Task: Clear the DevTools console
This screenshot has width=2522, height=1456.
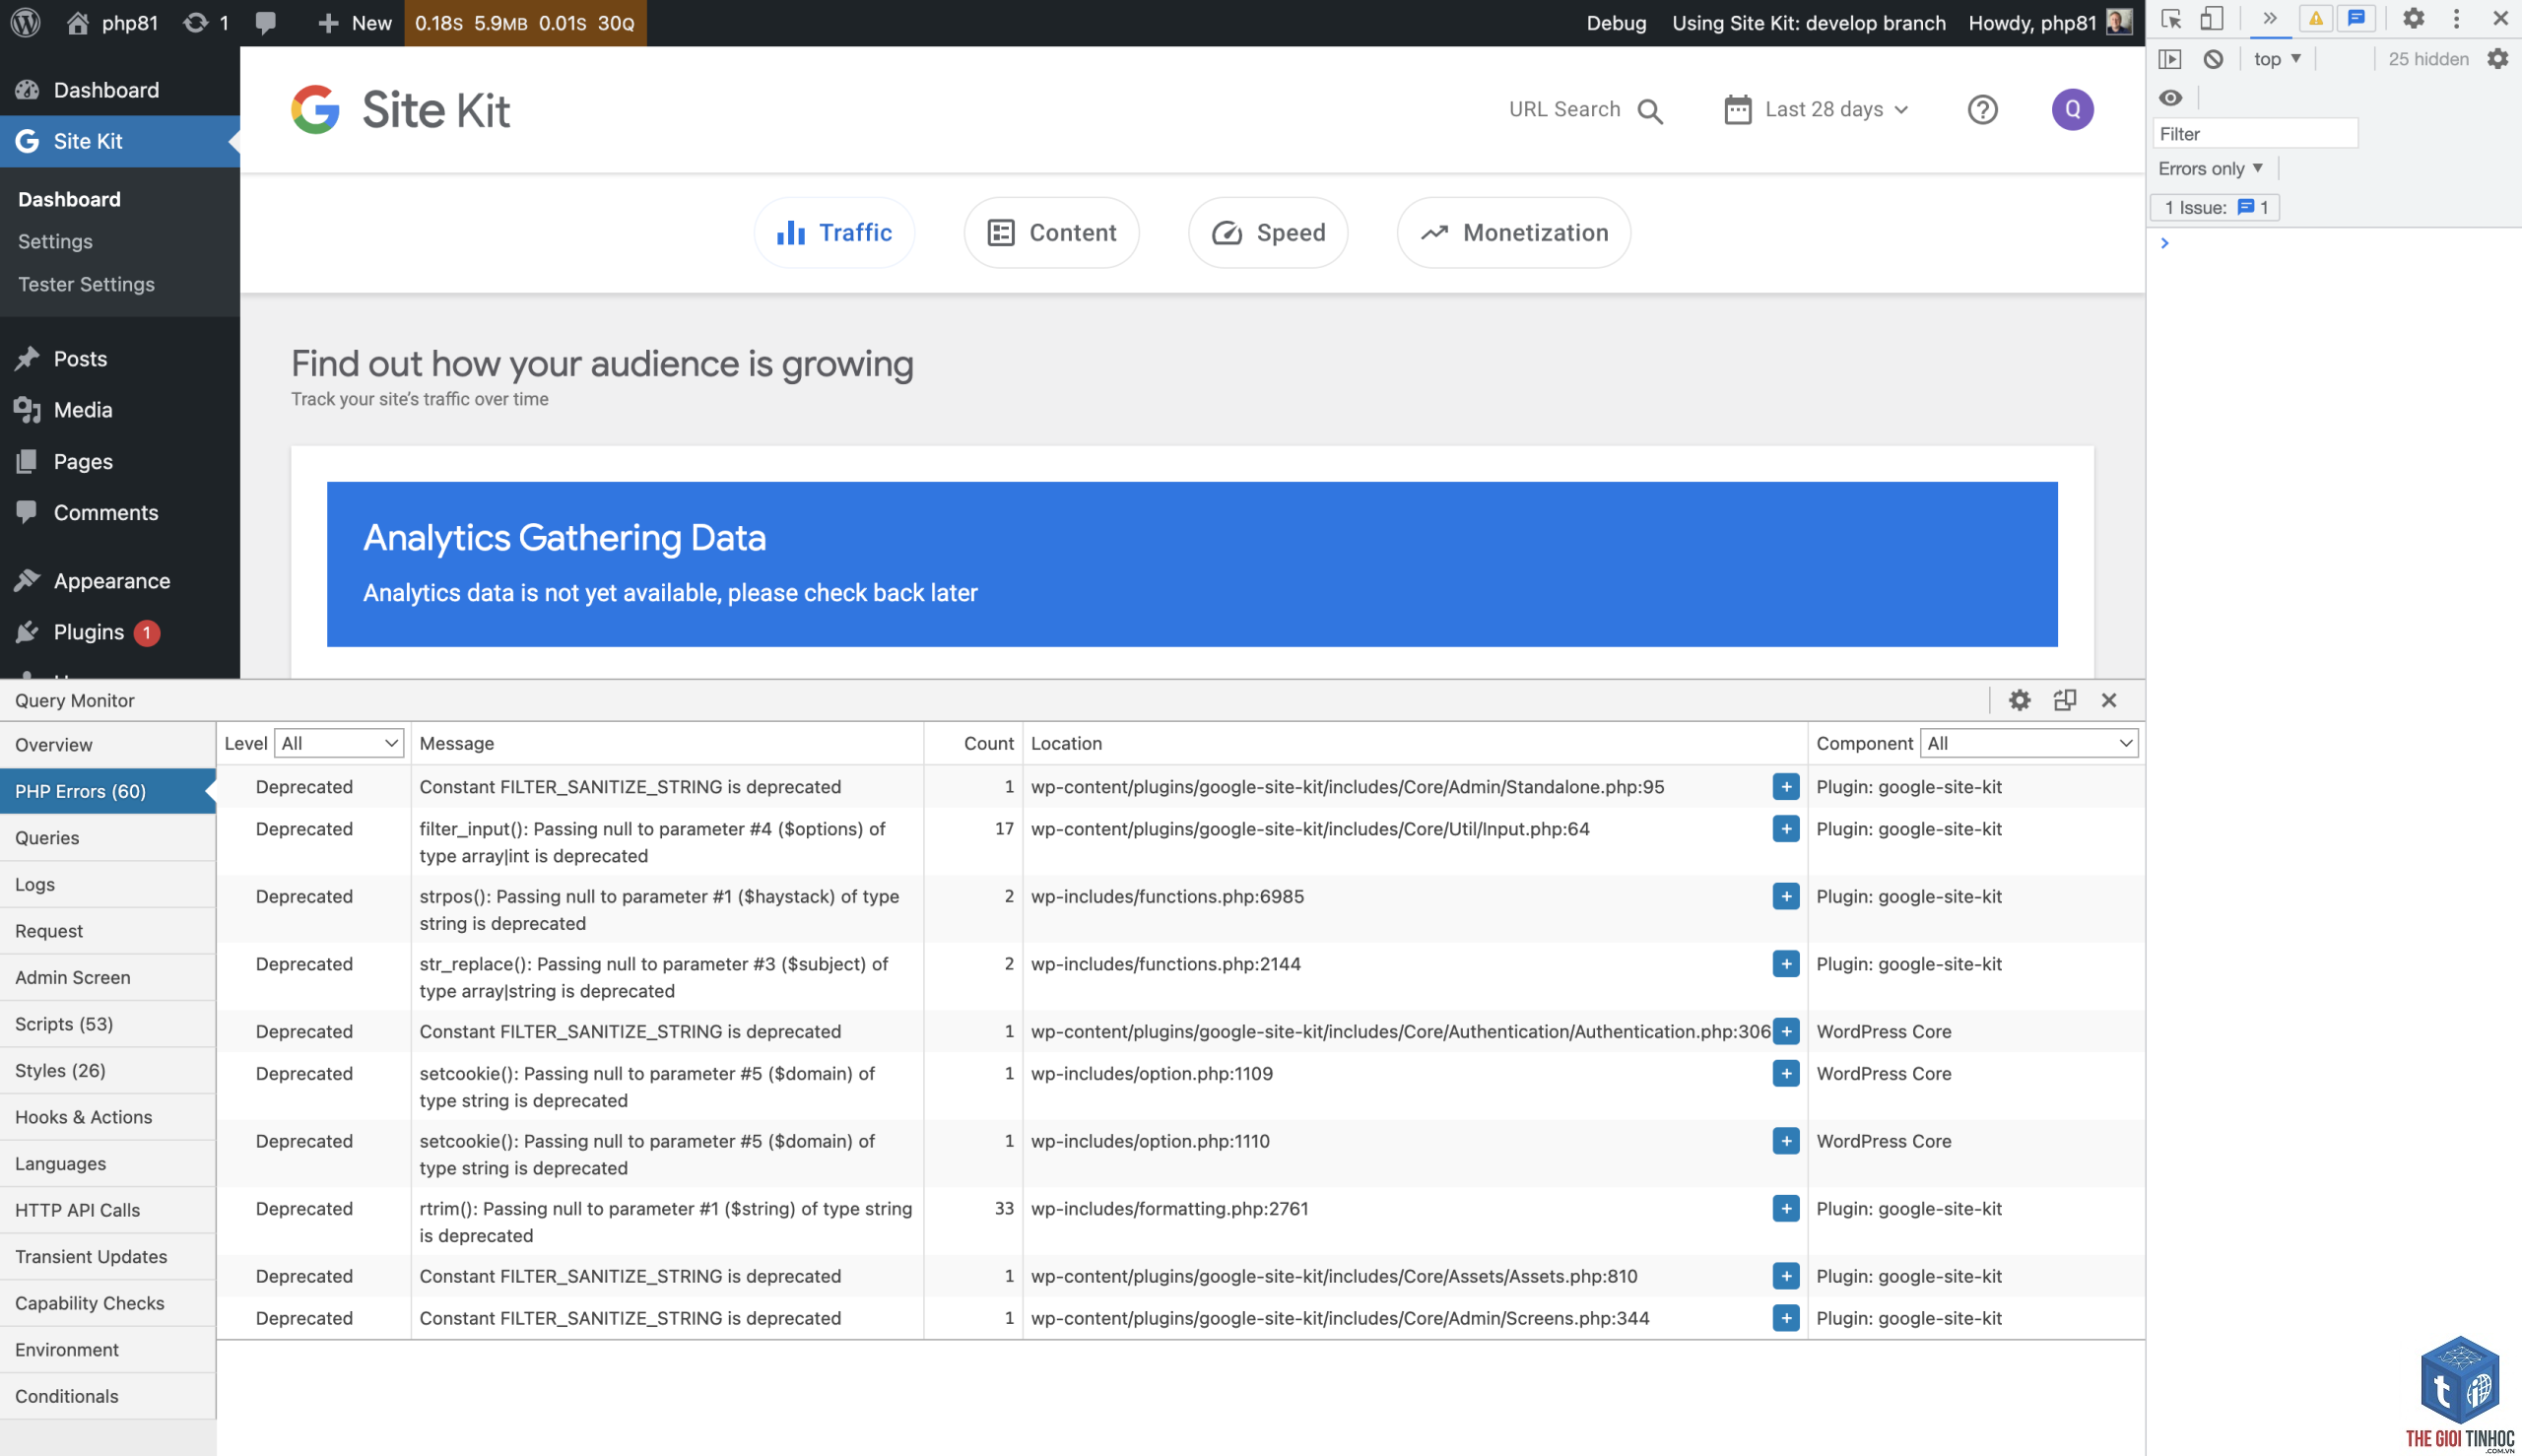Action: click(2213, 59)
